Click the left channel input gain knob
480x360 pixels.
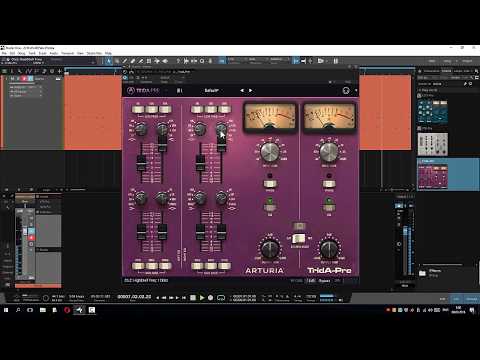click(x=270, y=152)
